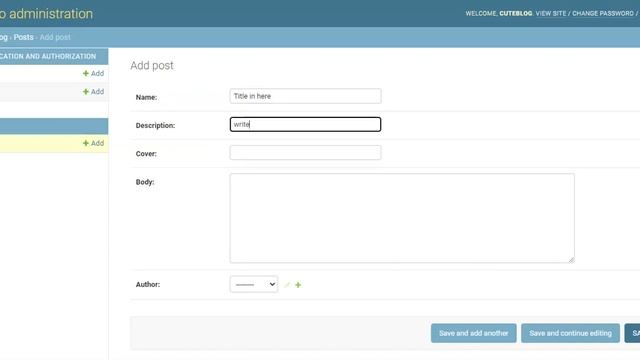Click the pencil edit icon next to Author
Image resolution: width=640 pixels, height=360 pixels.
point(287,285)
